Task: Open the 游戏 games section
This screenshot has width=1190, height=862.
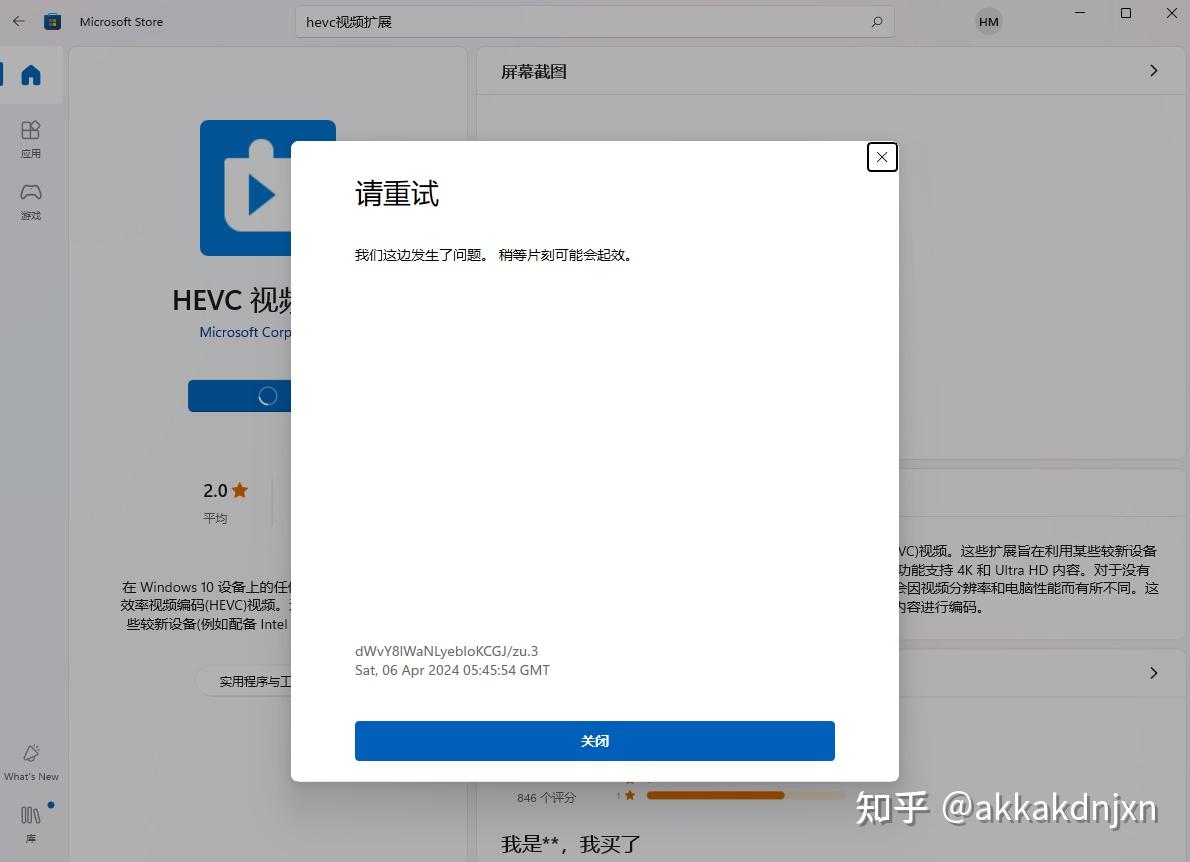Action: tap(31, 202)
